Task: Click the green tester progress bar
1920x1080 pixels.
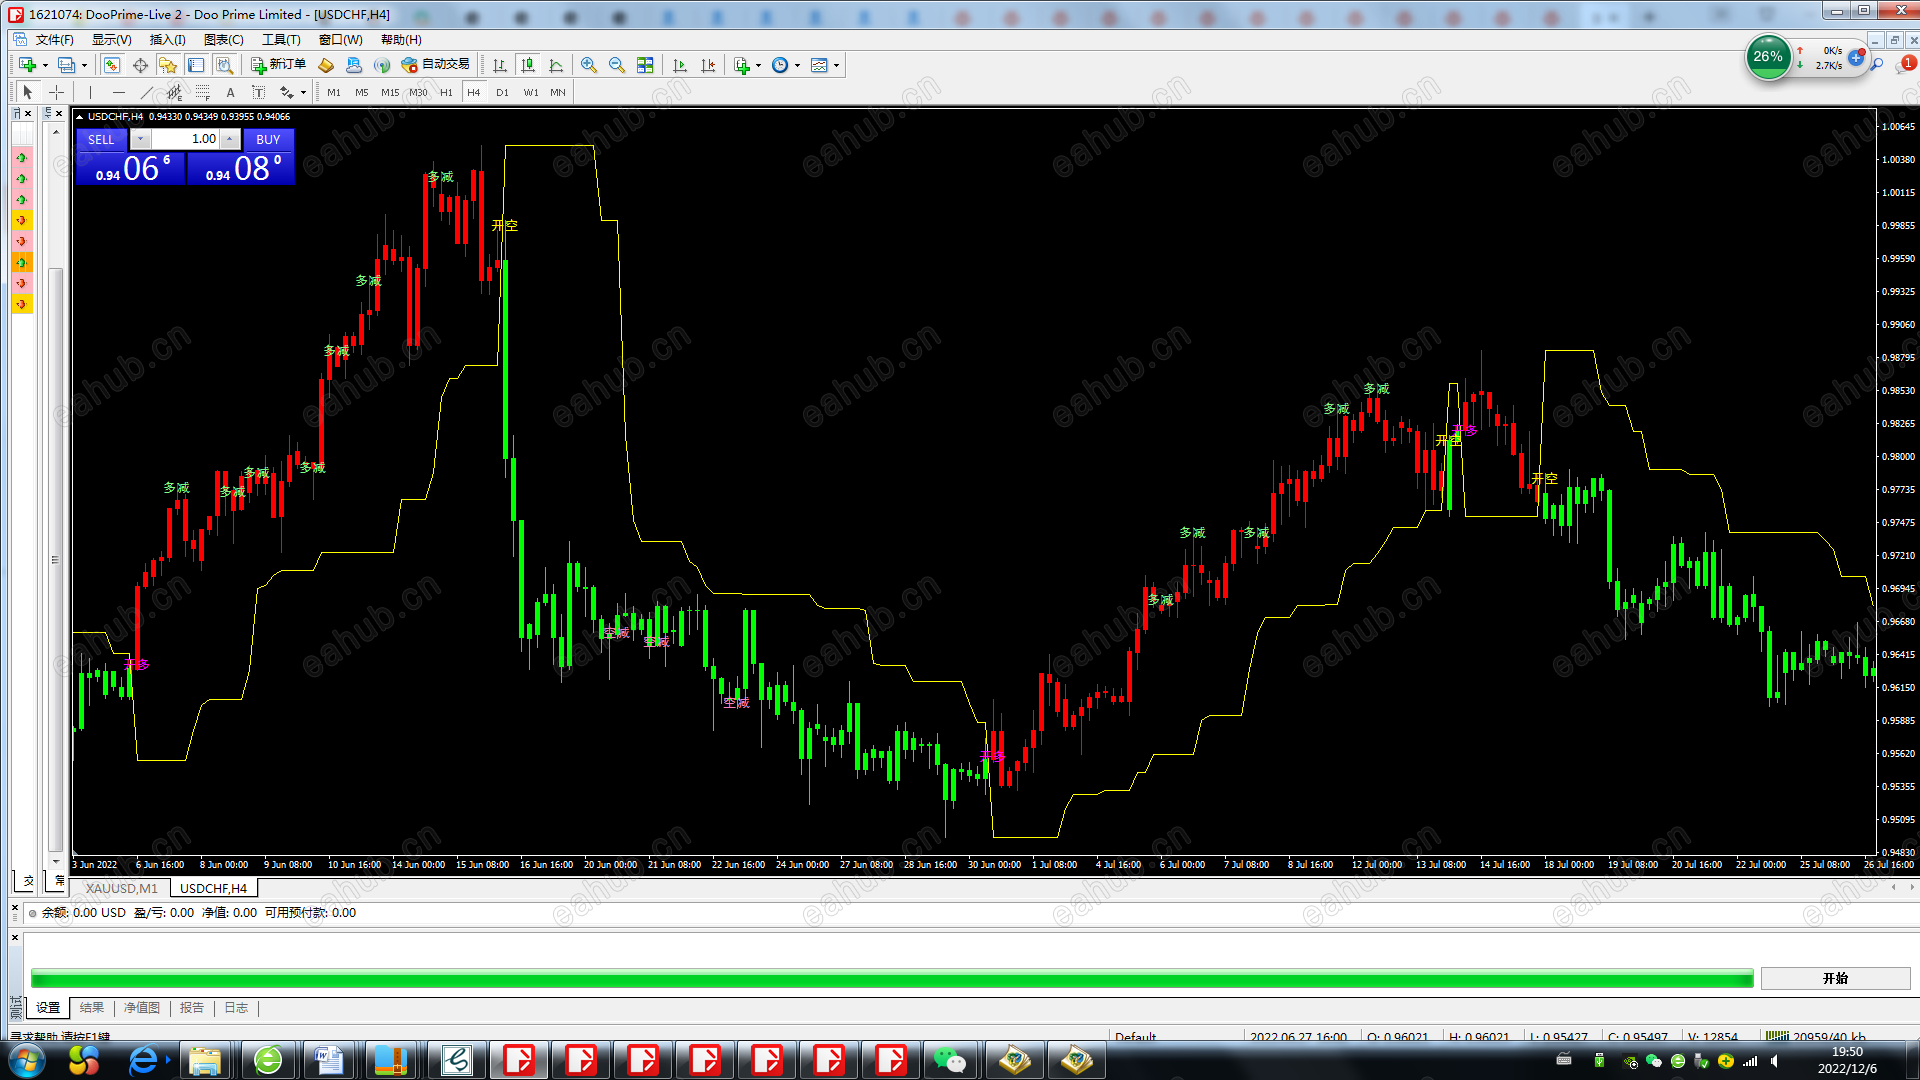Action: [x=891, y=978]
